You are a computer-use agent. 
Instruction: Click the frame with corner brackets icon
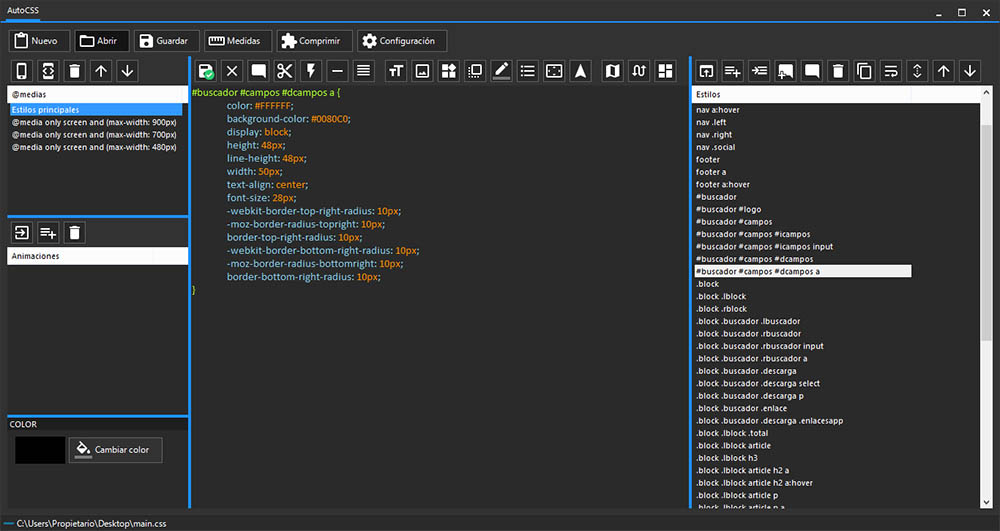tap(554, 71)
